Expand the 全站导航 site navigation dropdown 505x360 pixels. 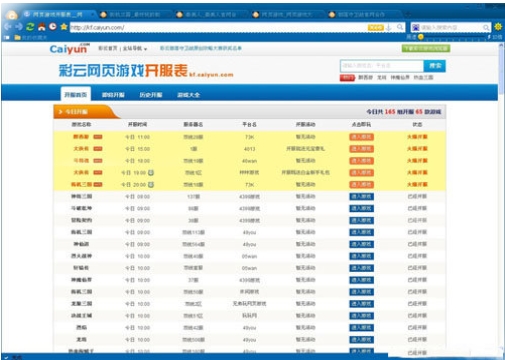click(135, 49)
